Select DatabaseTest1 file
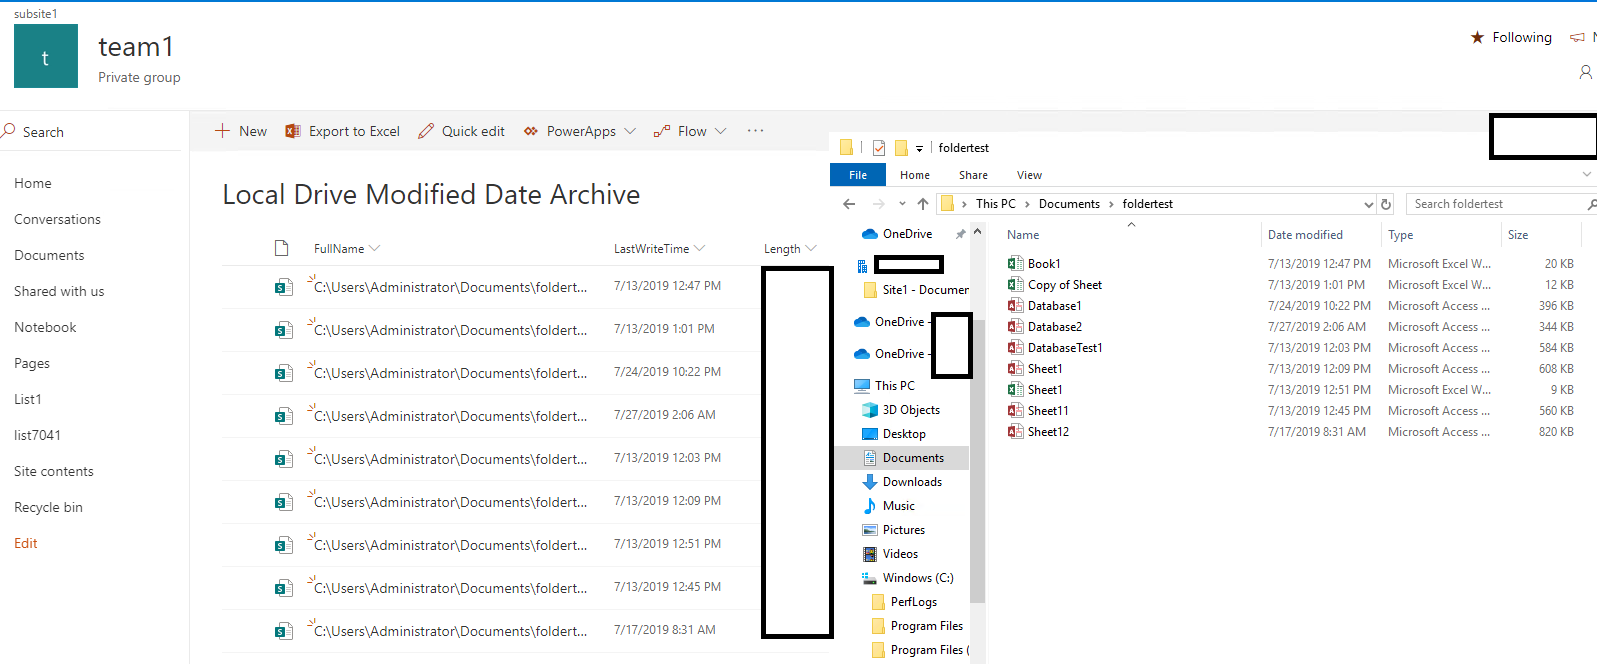This screenshot has height=664, width=1597. 1065,348
